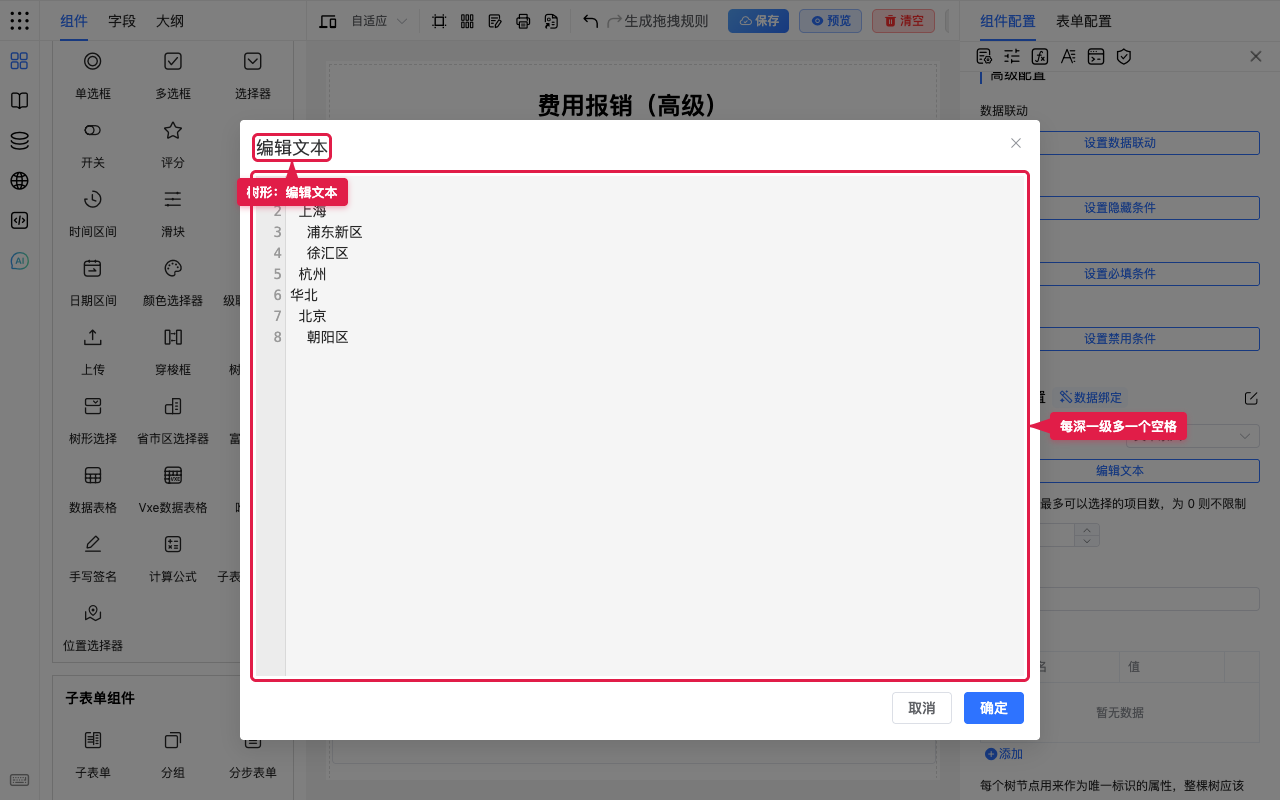Select the 选择器 component
This screenshot has width=1280, height=800.
[x=253, y=75]
